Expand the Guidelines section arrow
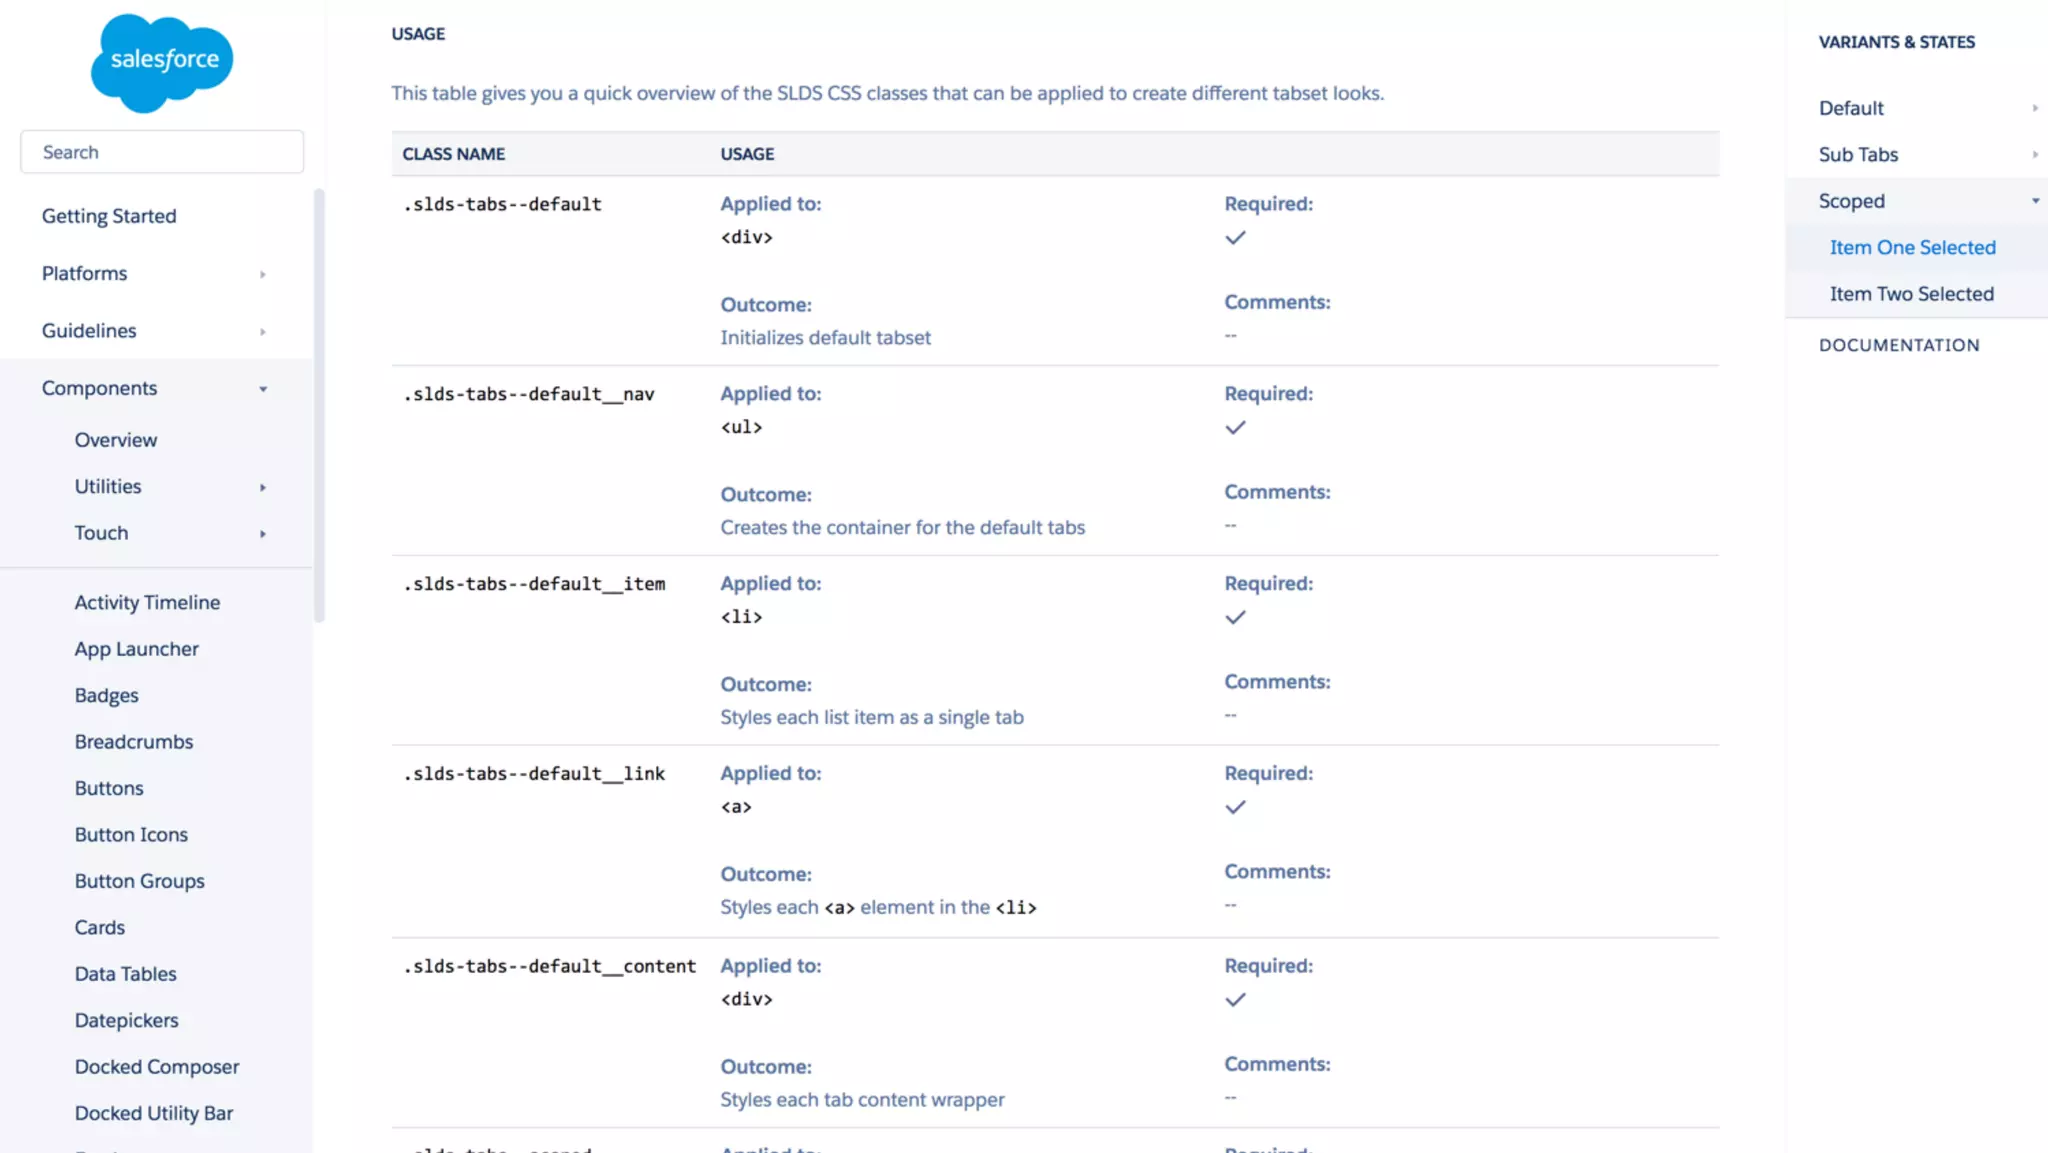Image resolution: width=2048 pixels, height=1153 pixels. click(x=263, y=331)
